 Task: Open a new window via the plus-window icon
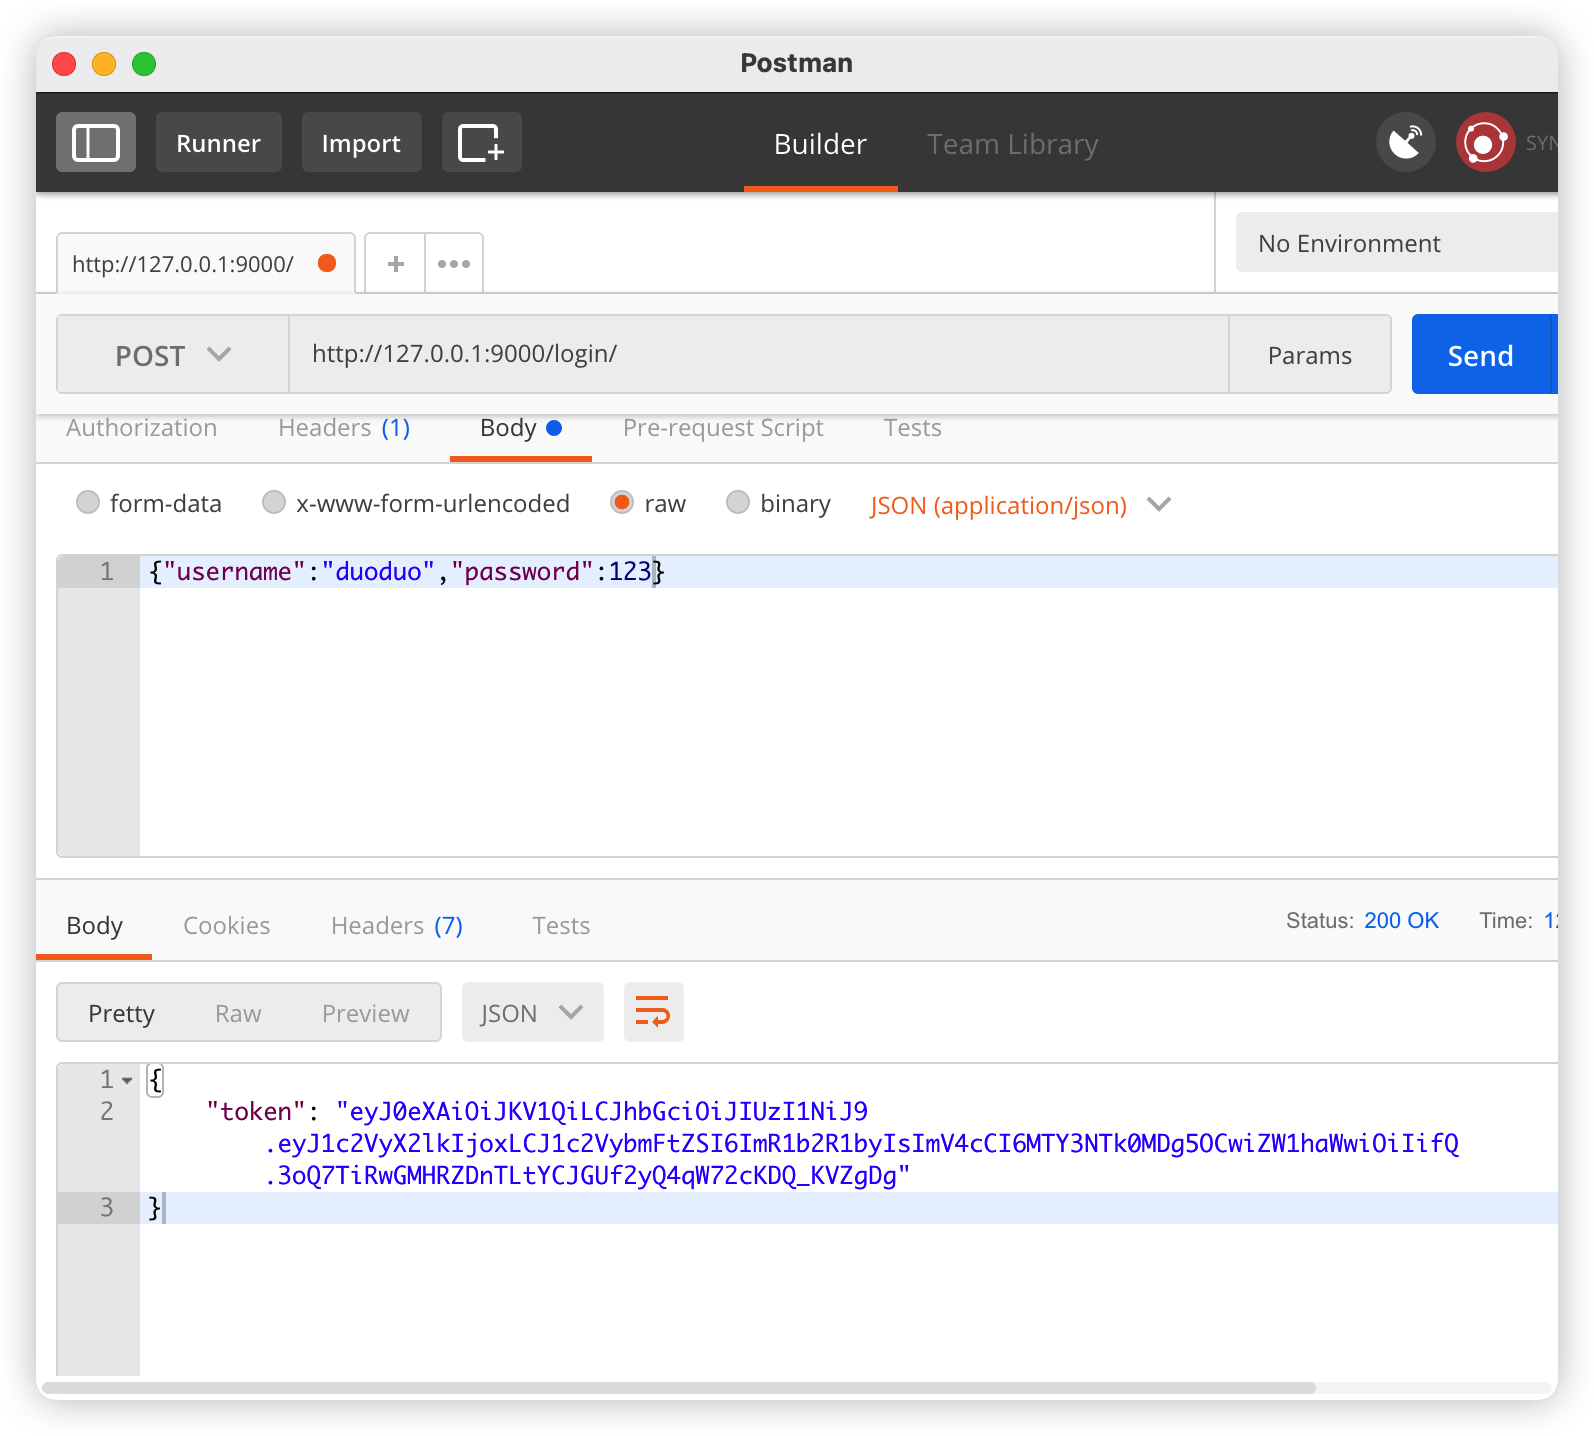481,142
